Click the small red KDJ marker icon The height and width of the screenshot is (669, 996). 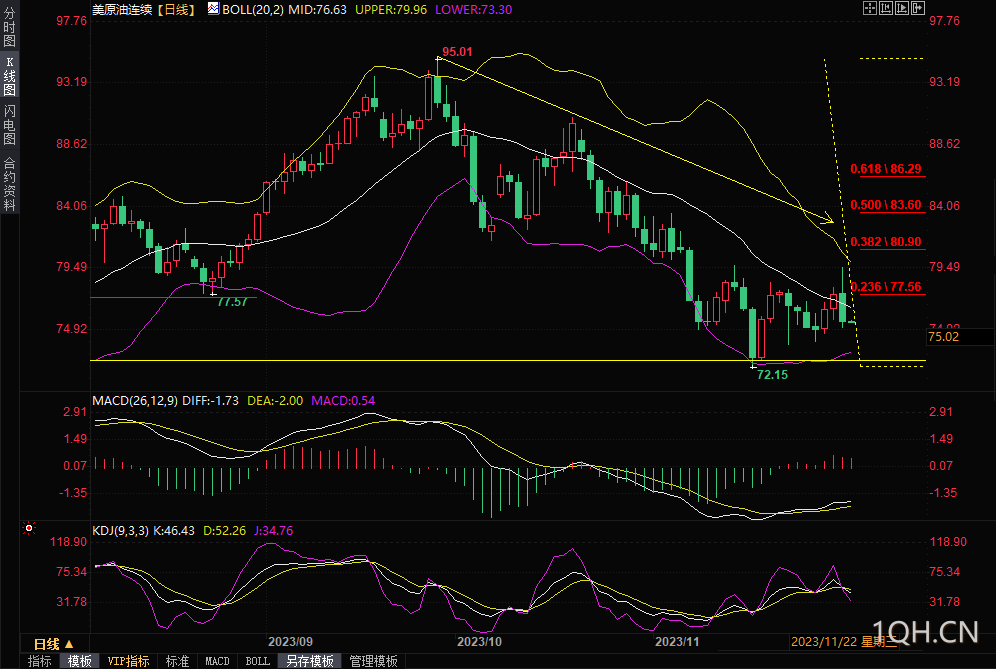pos(29,527)
